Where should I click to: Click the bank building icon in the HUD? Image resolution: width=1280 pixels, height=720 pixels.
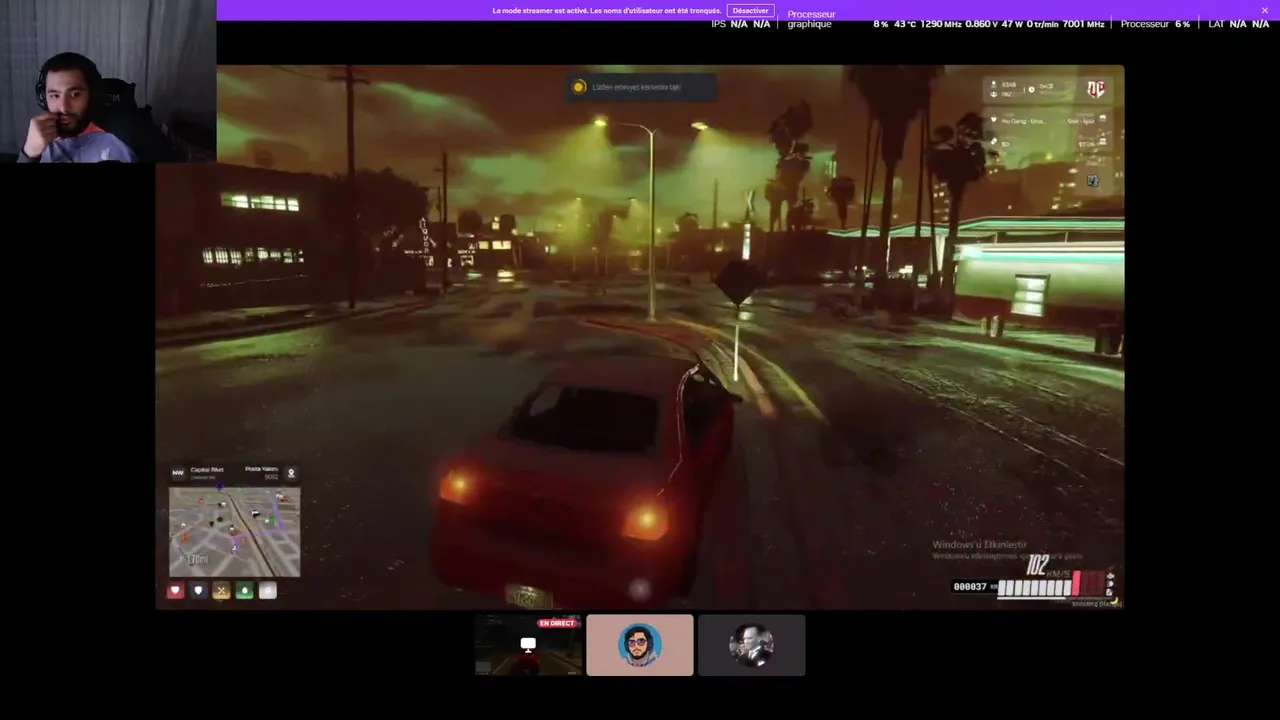click(1103, 141)
